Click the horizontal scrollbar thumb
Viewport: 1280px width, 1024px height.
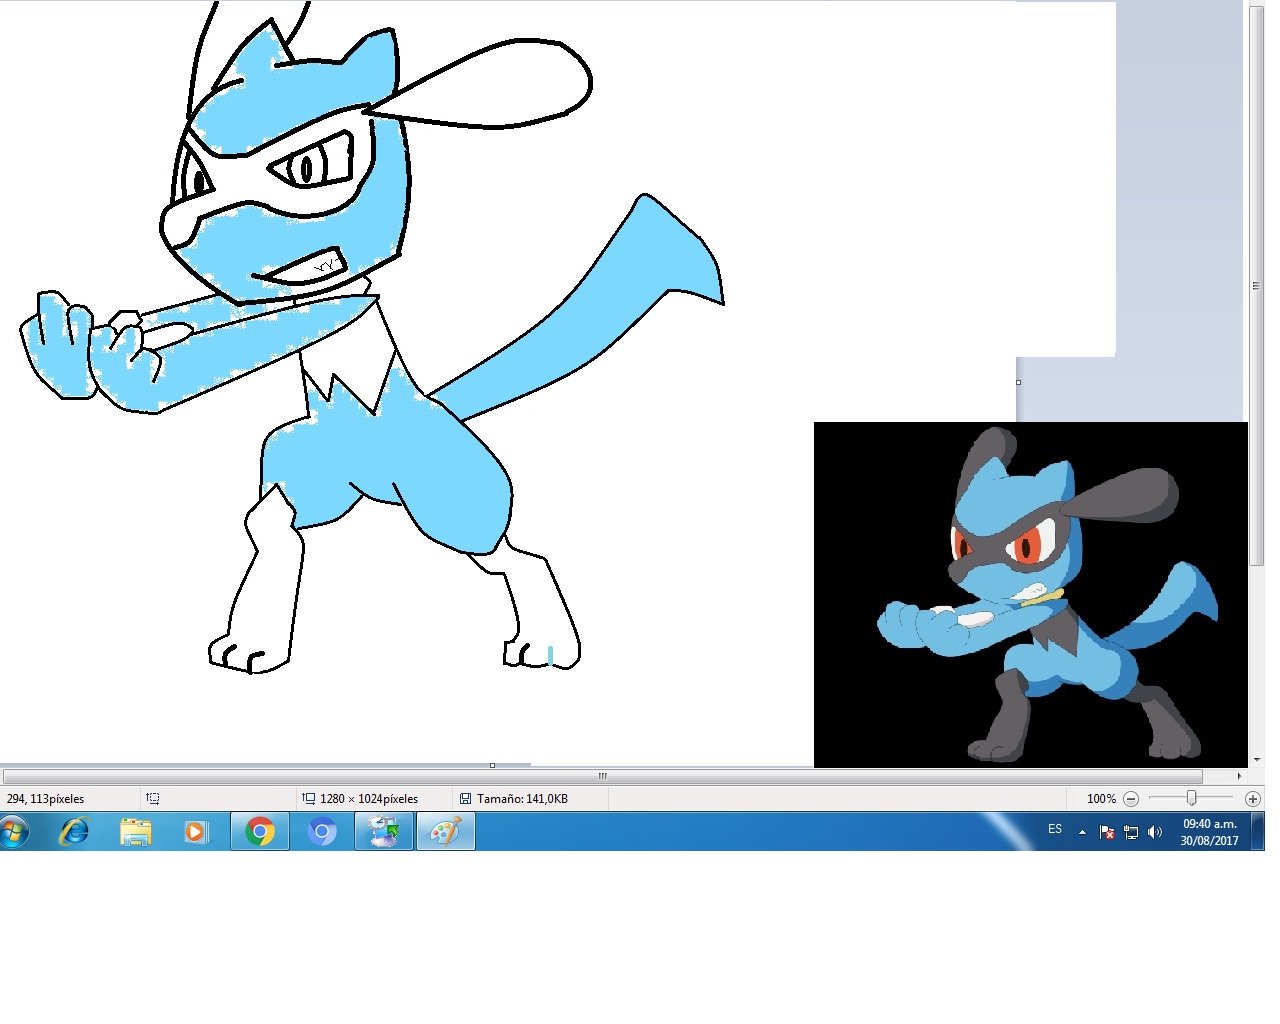[602, 776]
